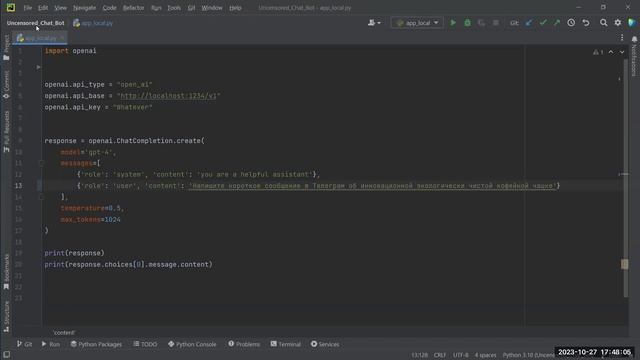Click the warning inspection indicator
Screen dimensions: 640x360
coord(598,52)
